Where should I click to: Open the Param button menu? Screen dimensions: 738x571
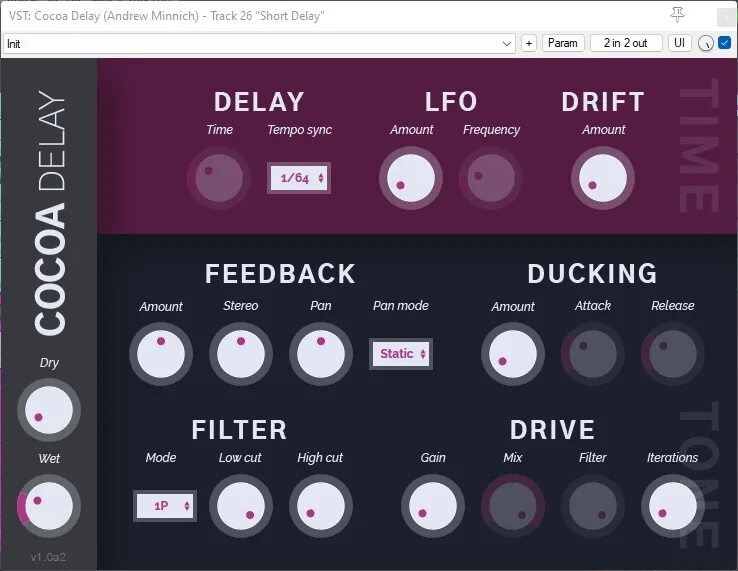click(x=563, y=43)
